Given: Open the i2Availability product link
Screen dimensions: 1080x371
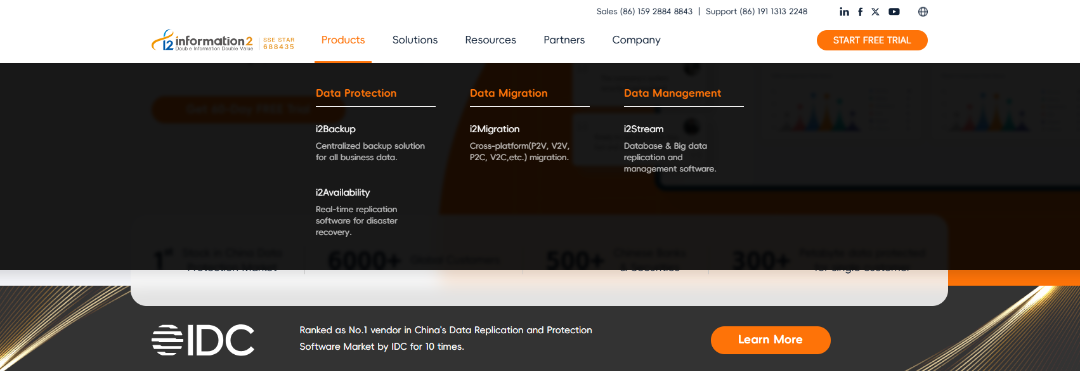Looking at the screenshot, I should click(x=342, y=193).
